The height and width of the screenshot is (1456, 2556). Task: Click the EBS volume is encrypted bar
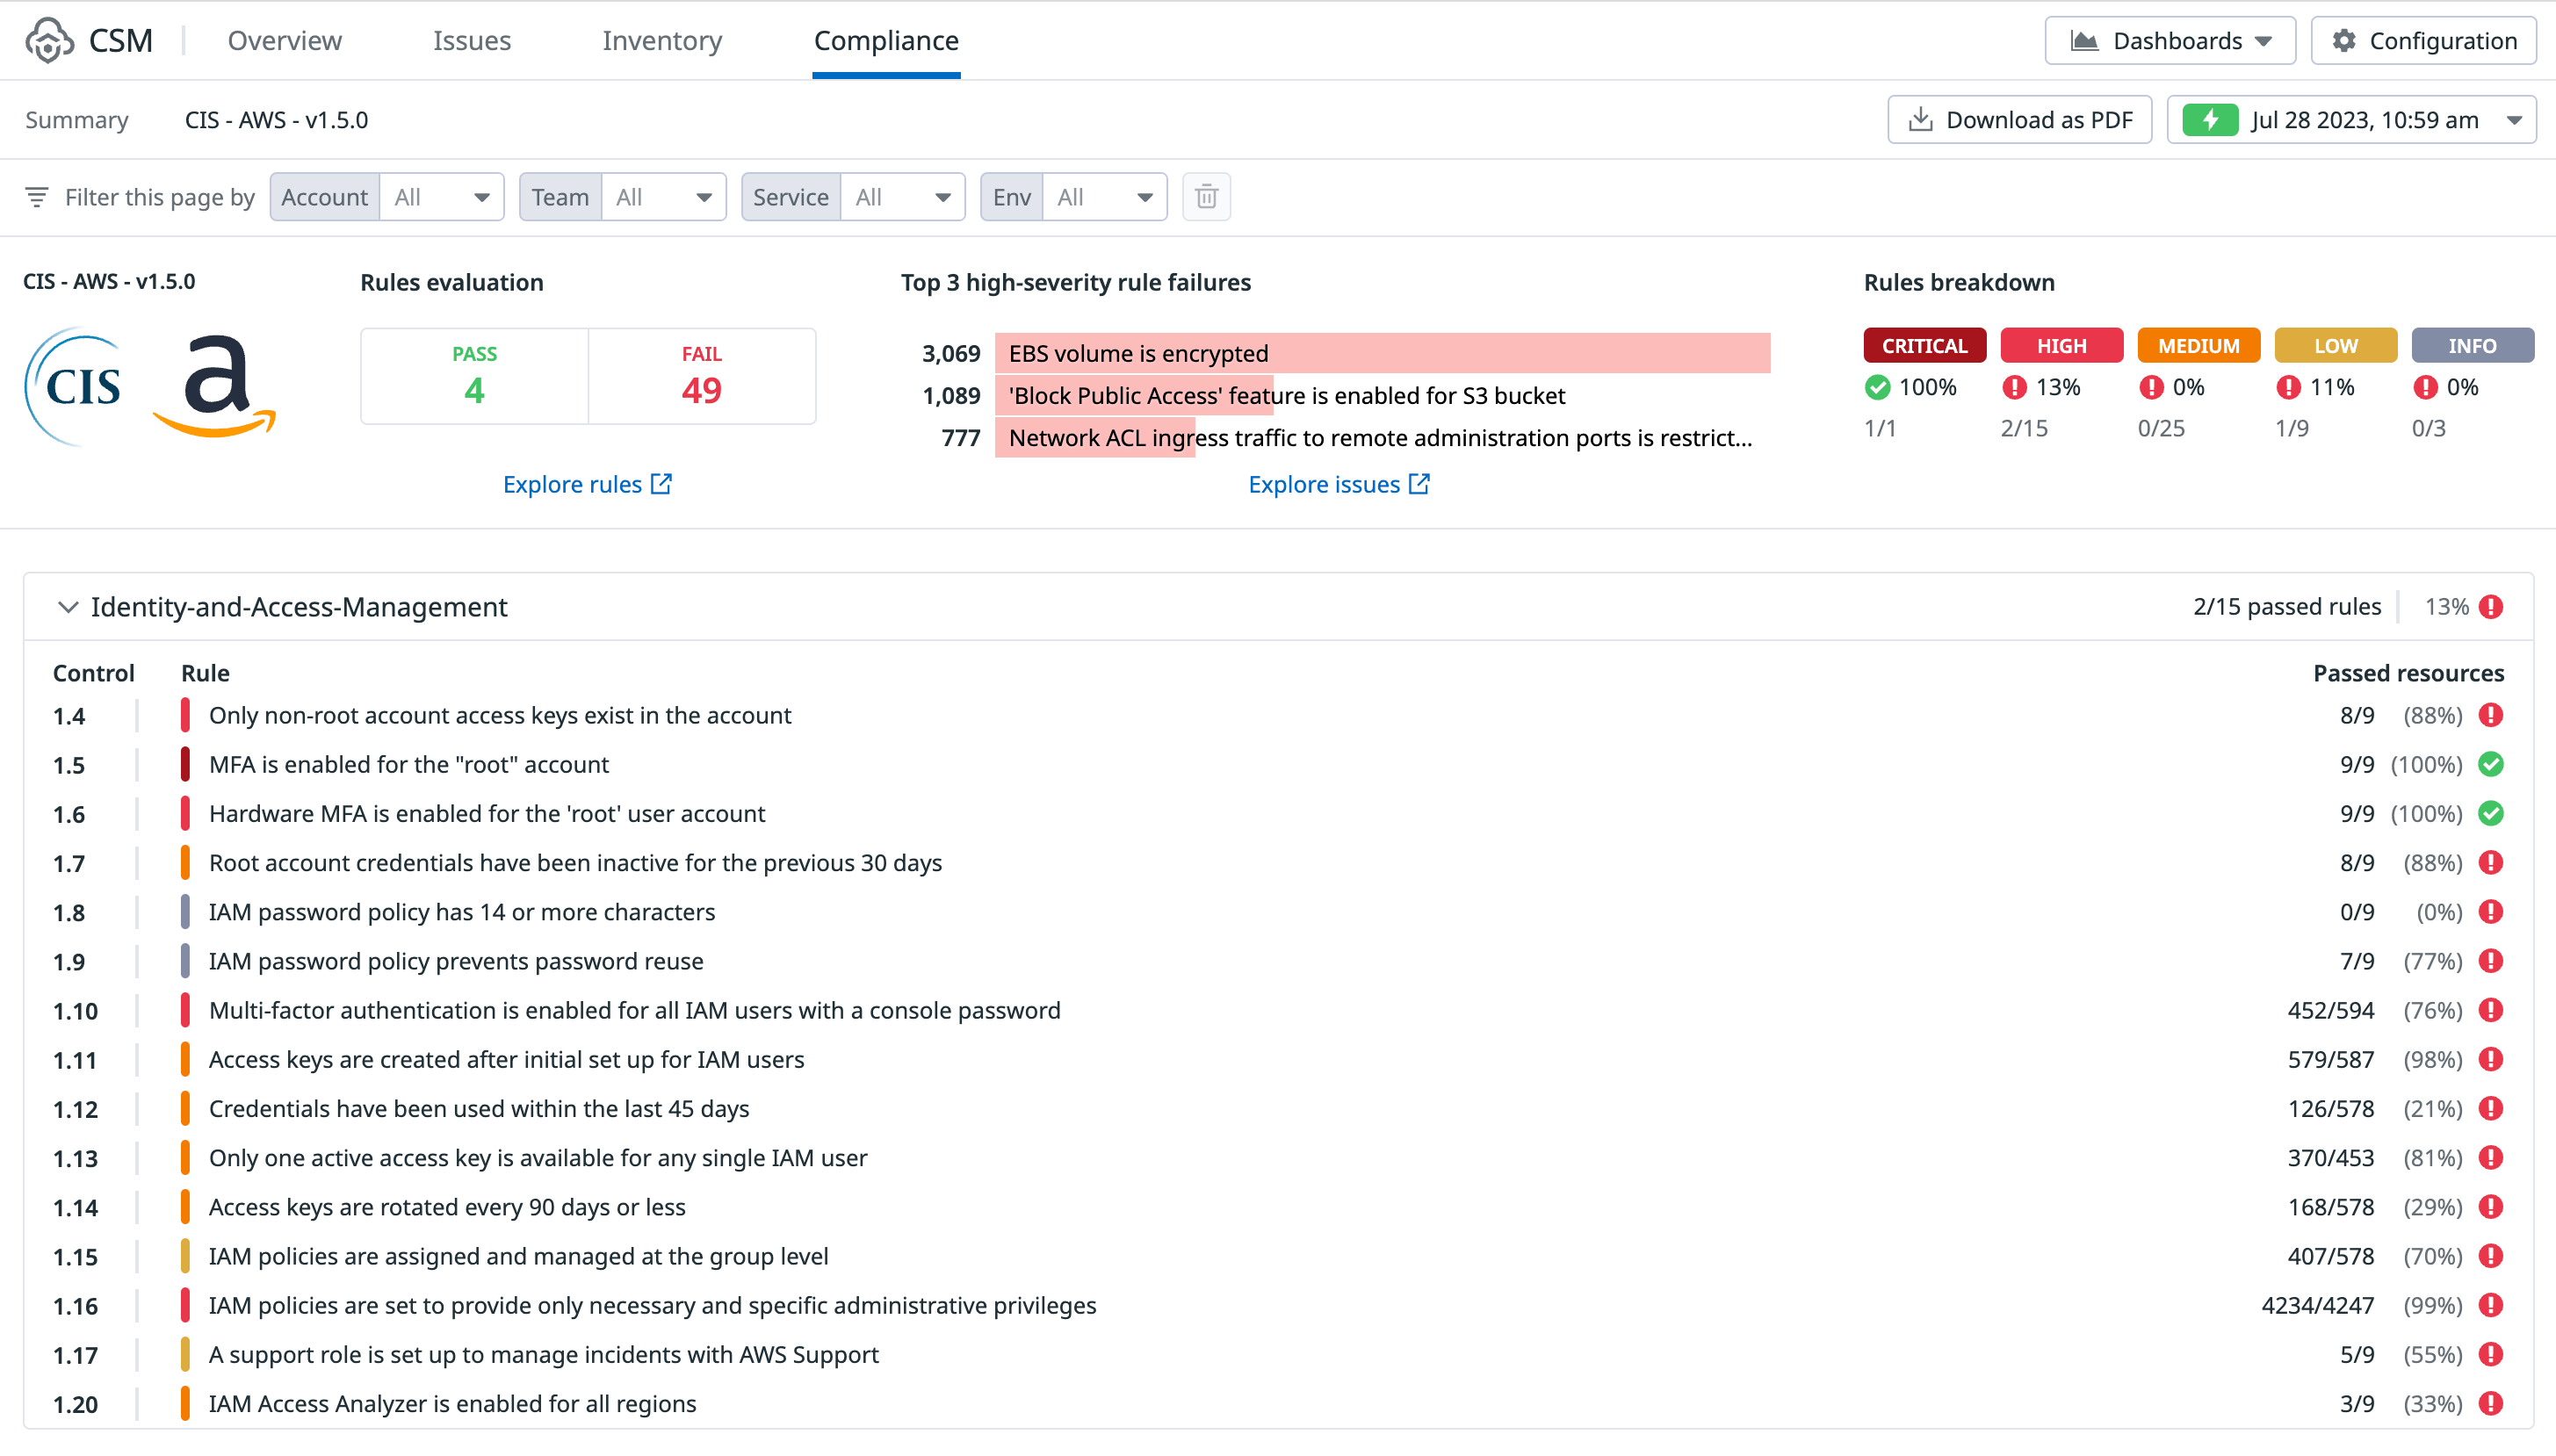coord(1382,353)
